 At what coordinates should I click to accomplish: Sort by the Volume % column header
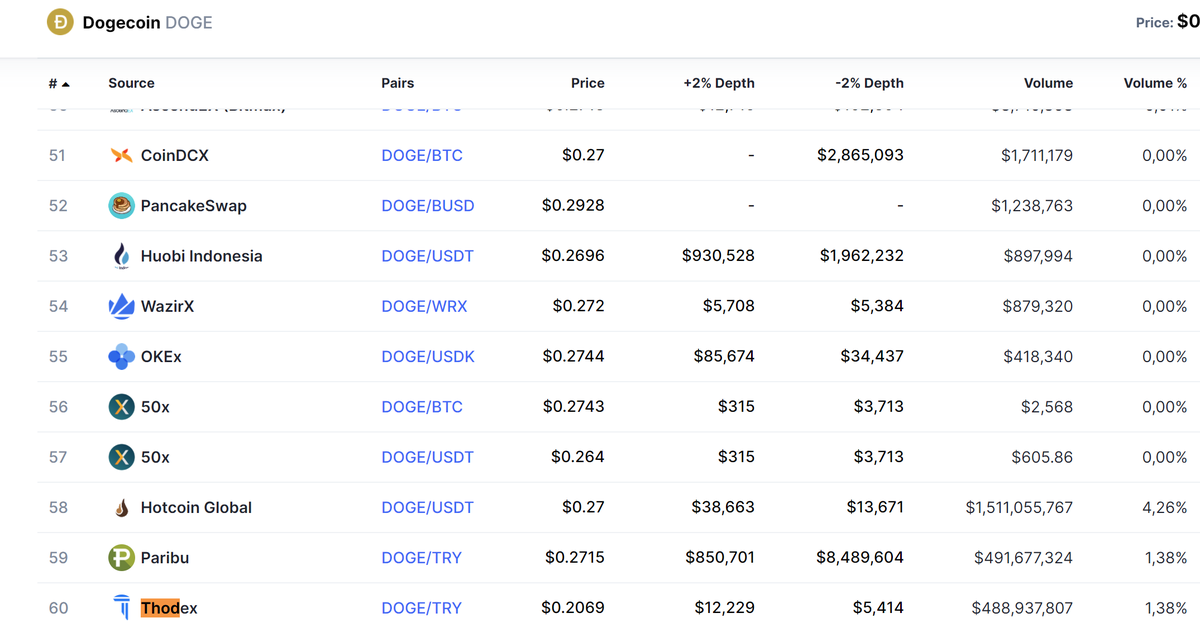[x=1155, y=83]
